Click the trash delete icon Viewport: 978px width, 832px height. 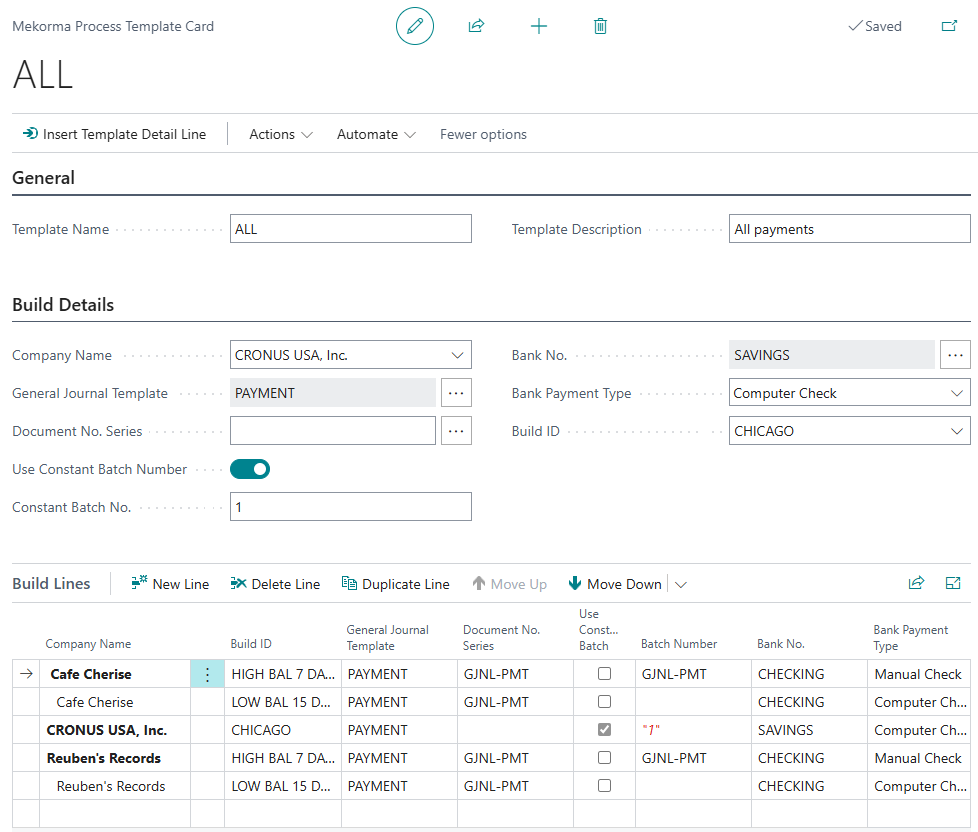601,26
